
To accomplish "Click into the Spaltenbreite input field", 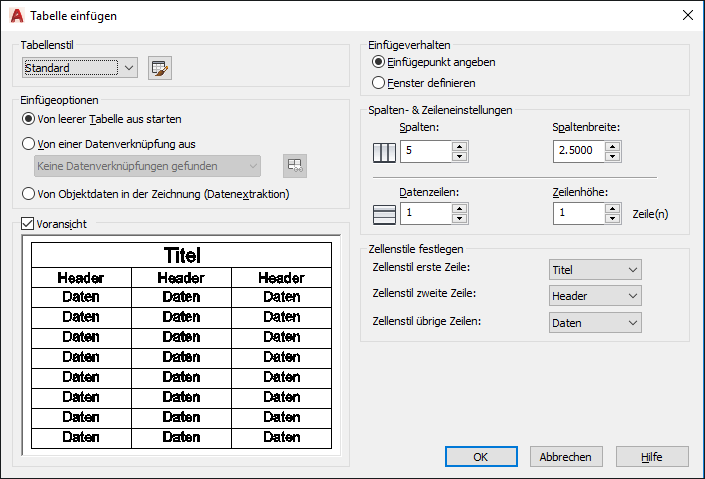I will click(579, 151).
